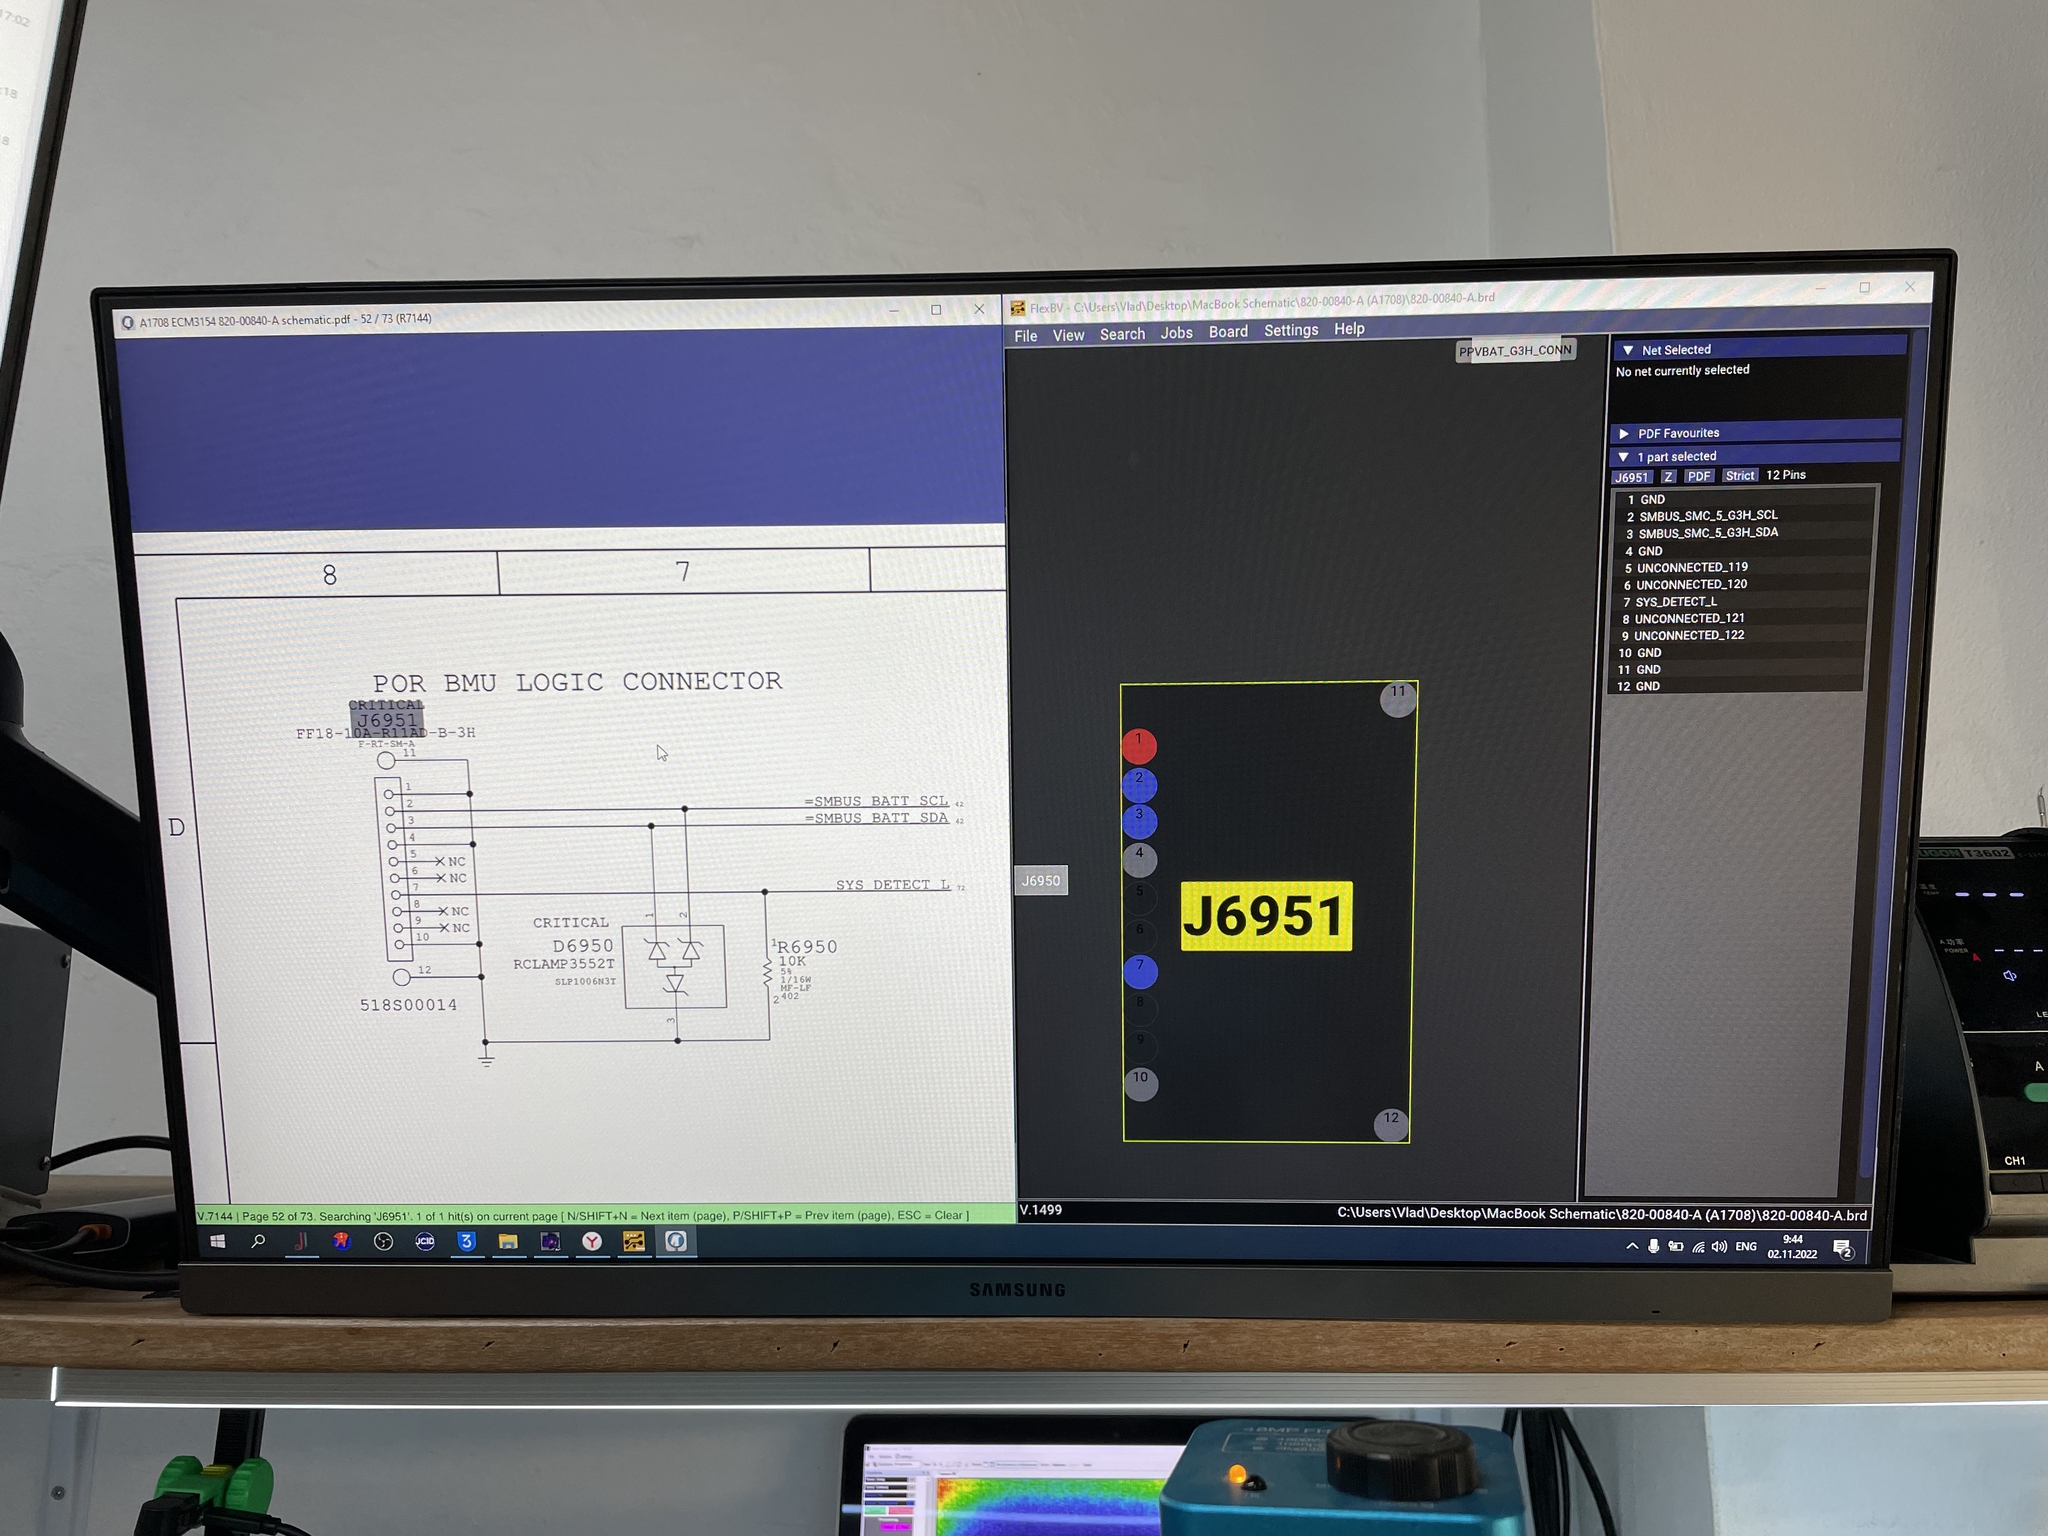Collapse the Net Selected panel

pyautogui.click(x=1628, y=350)
